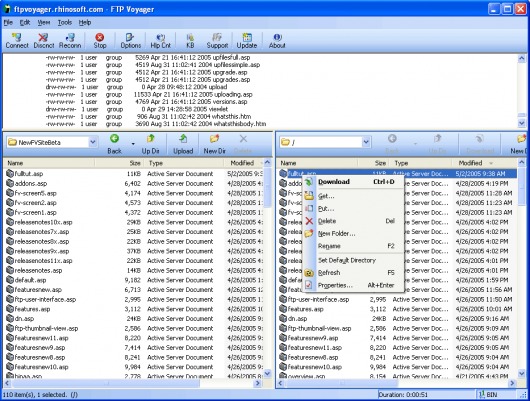Click the New Dir icon in local pane
Screen dimensions: 530x401
tap(214, 144)
